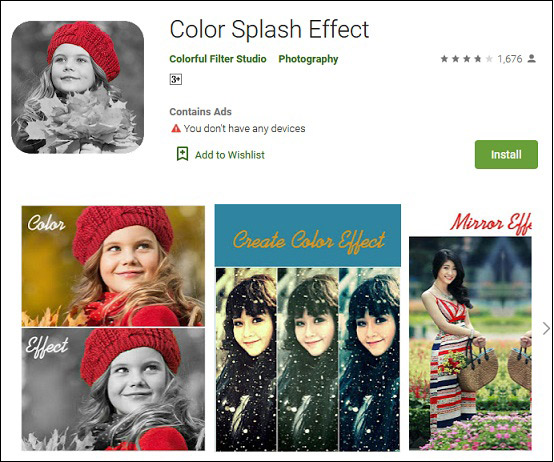The width and height of the screenshot is (554, 462).
Task: Click the fifth unfilled gray rating star
Action: tap(489, 59)
